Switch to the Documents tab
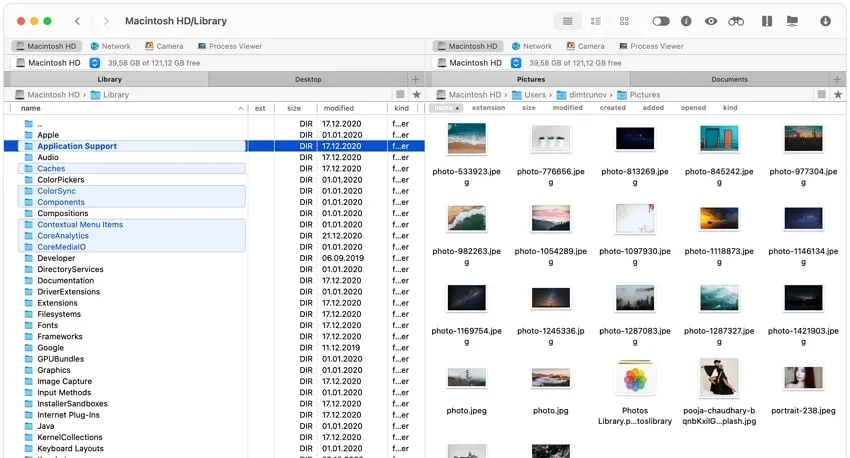The width and height of the screenshot is (850, 458). pyautogui.click(x=729, y=79)
